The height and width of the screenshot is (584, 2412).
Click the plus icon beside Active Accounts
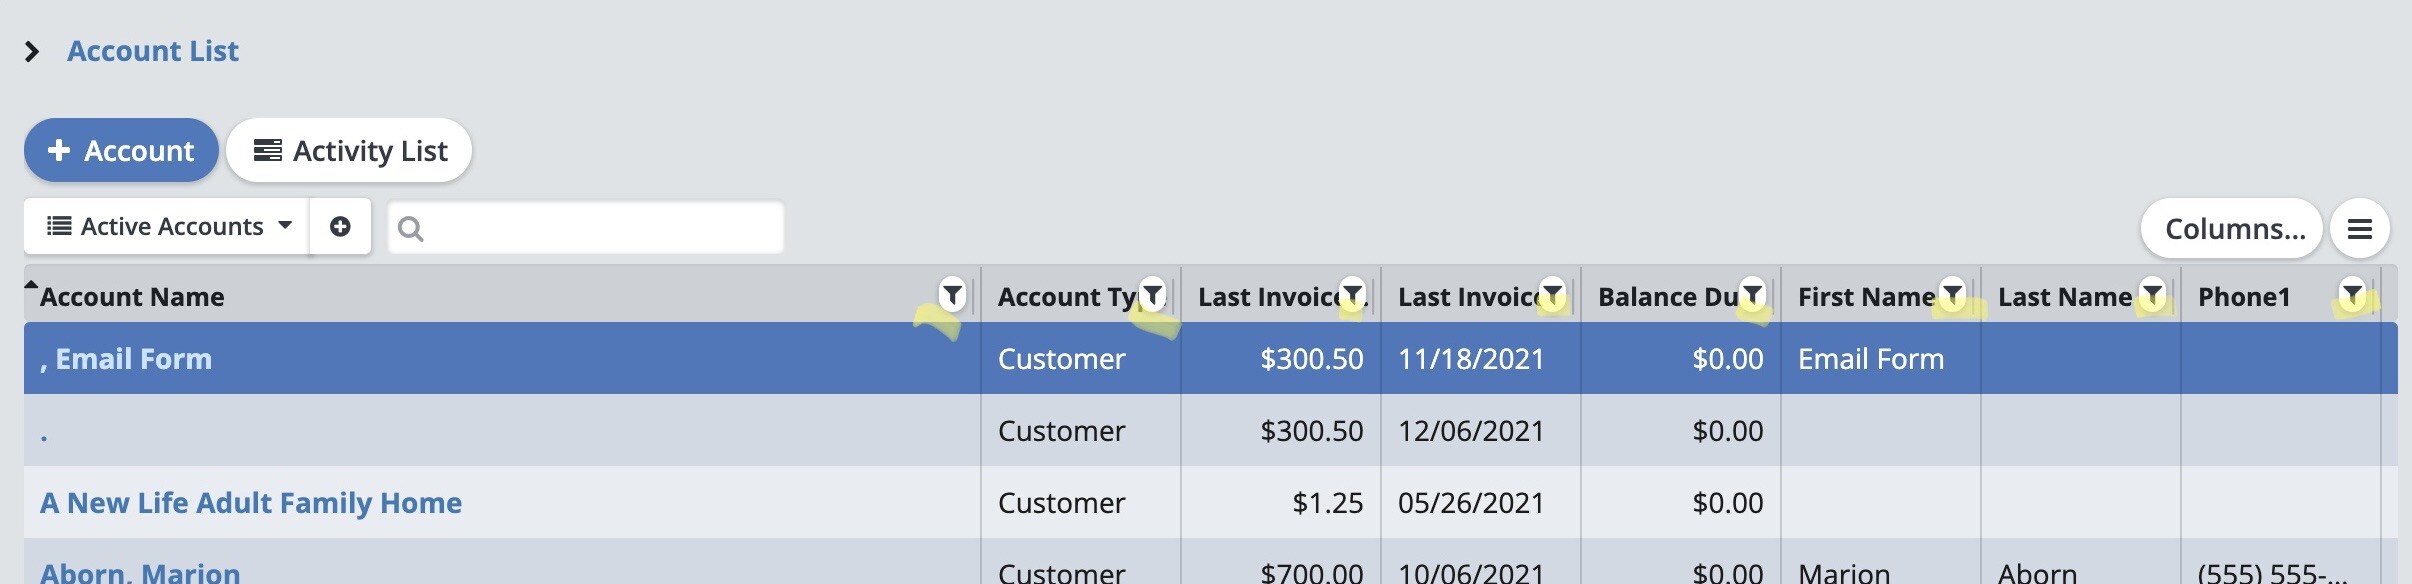340,227
